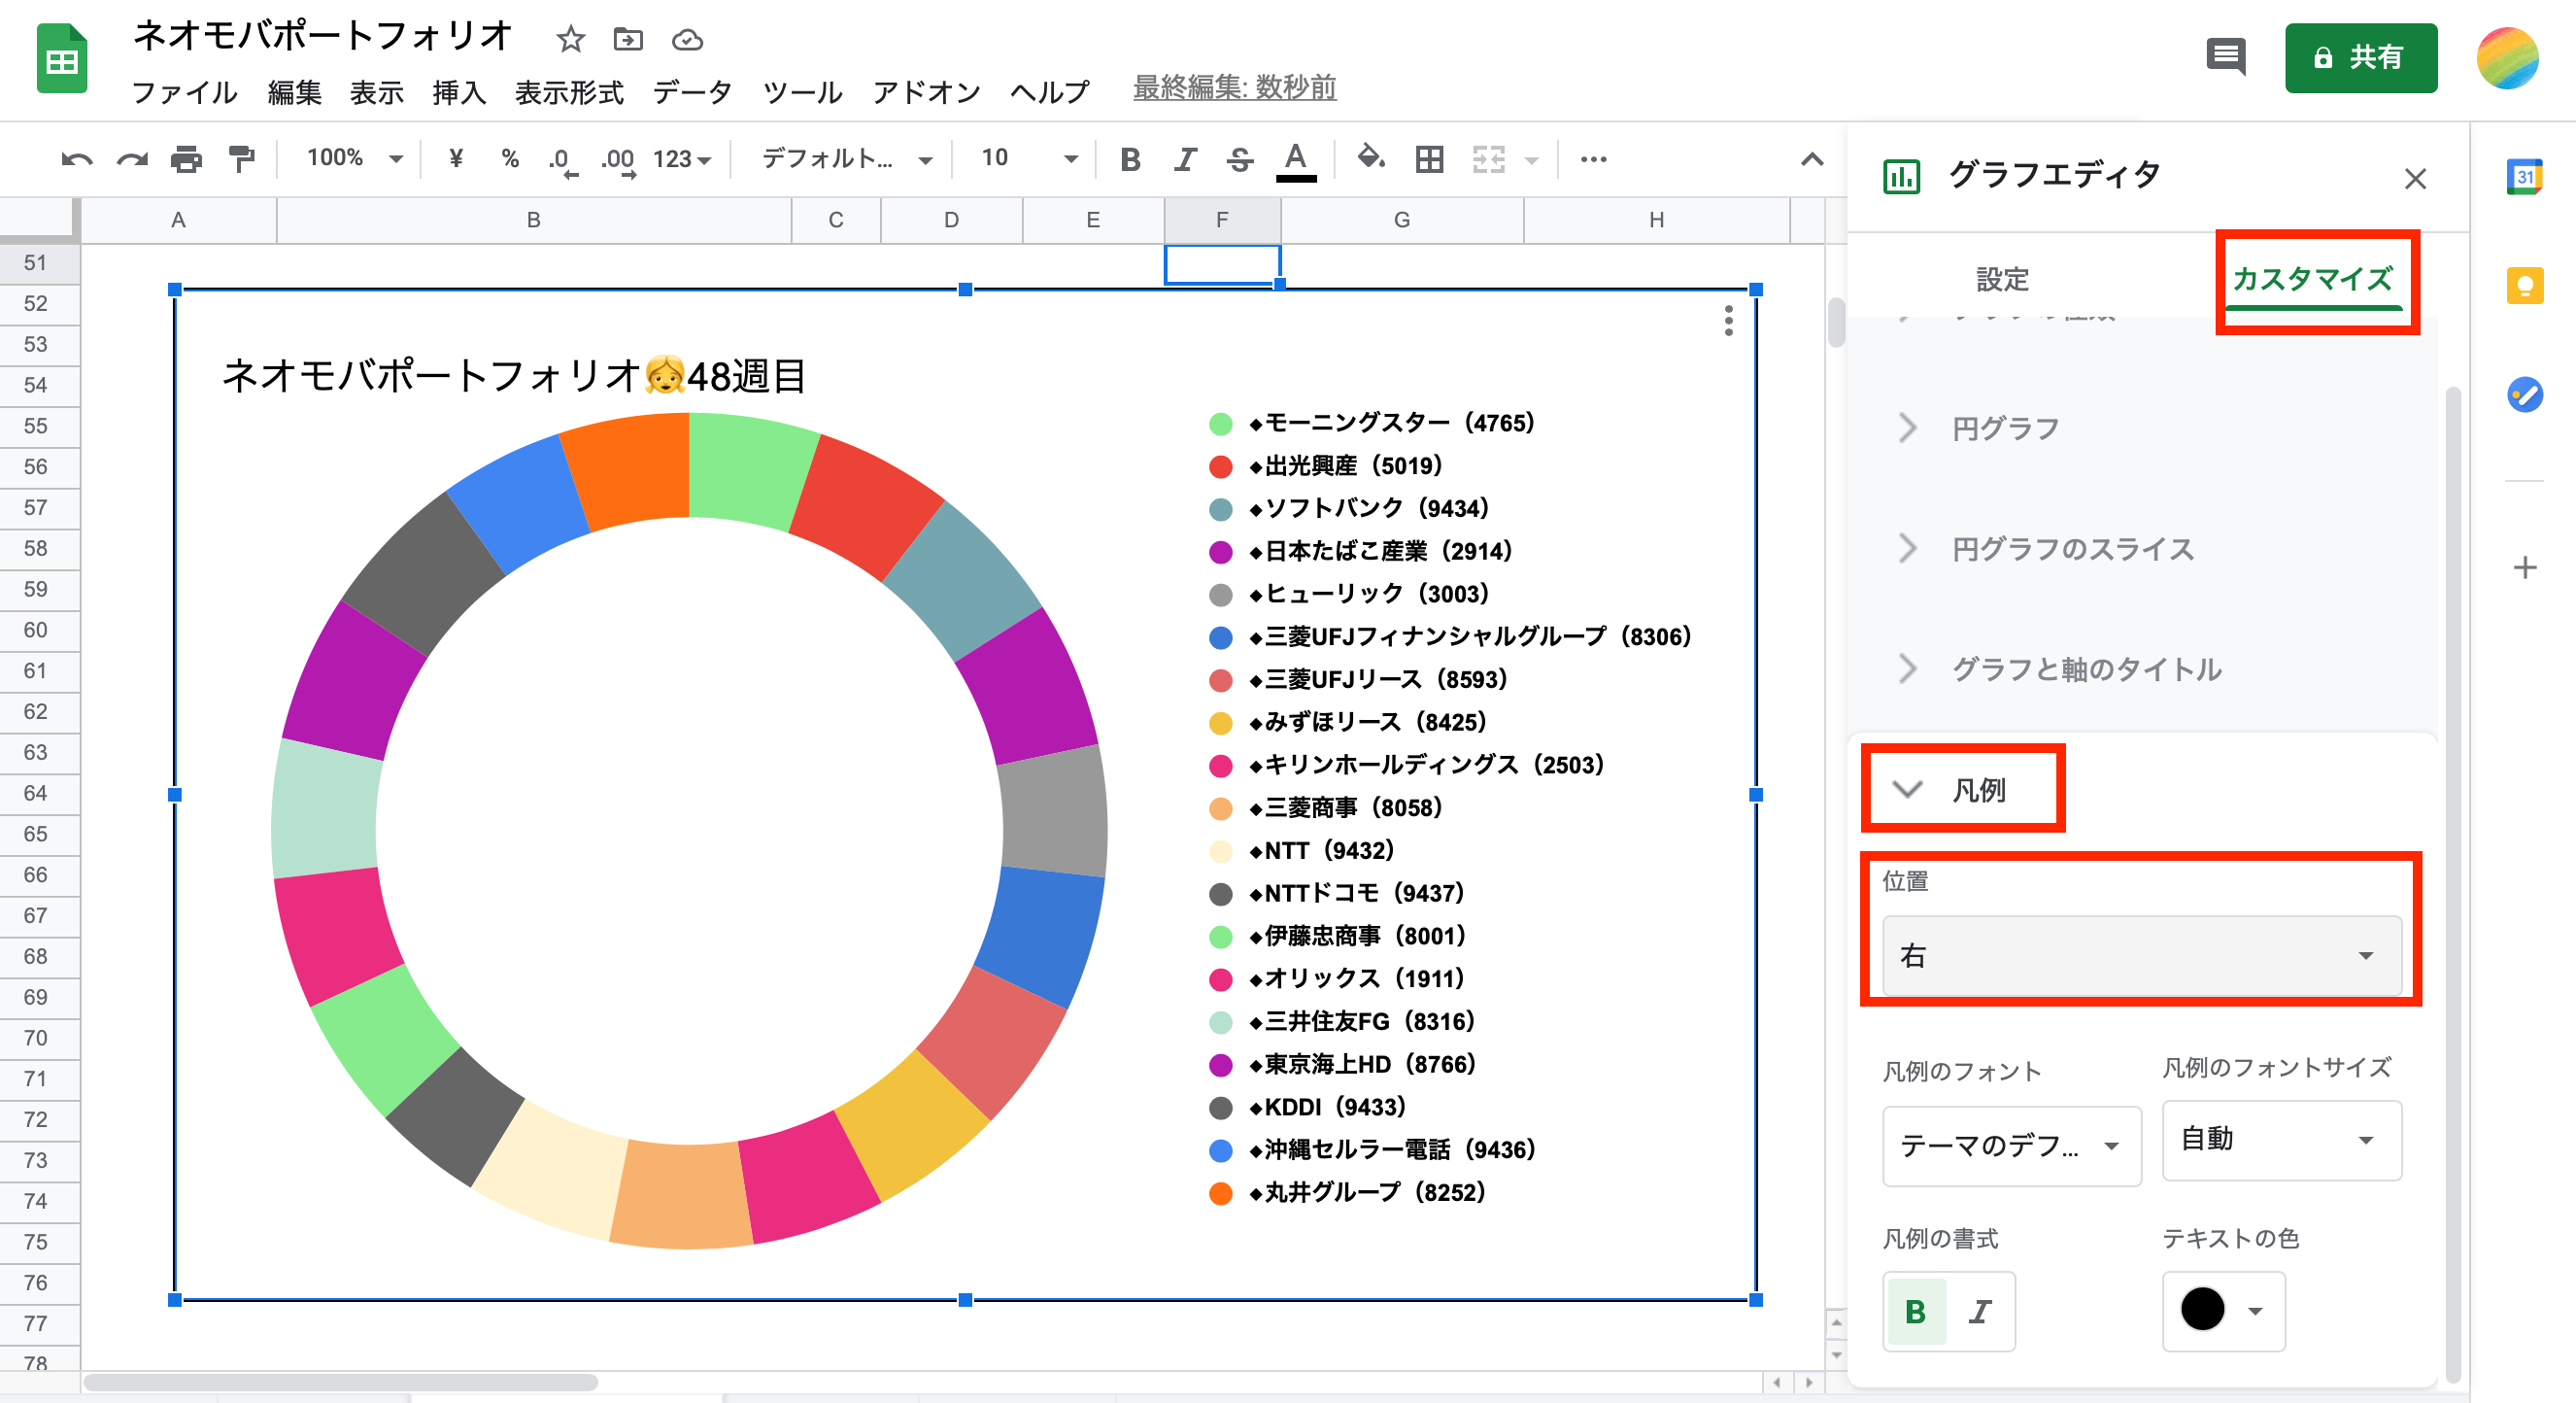
Task: Open the ツール menu
Action: point(802,92)
